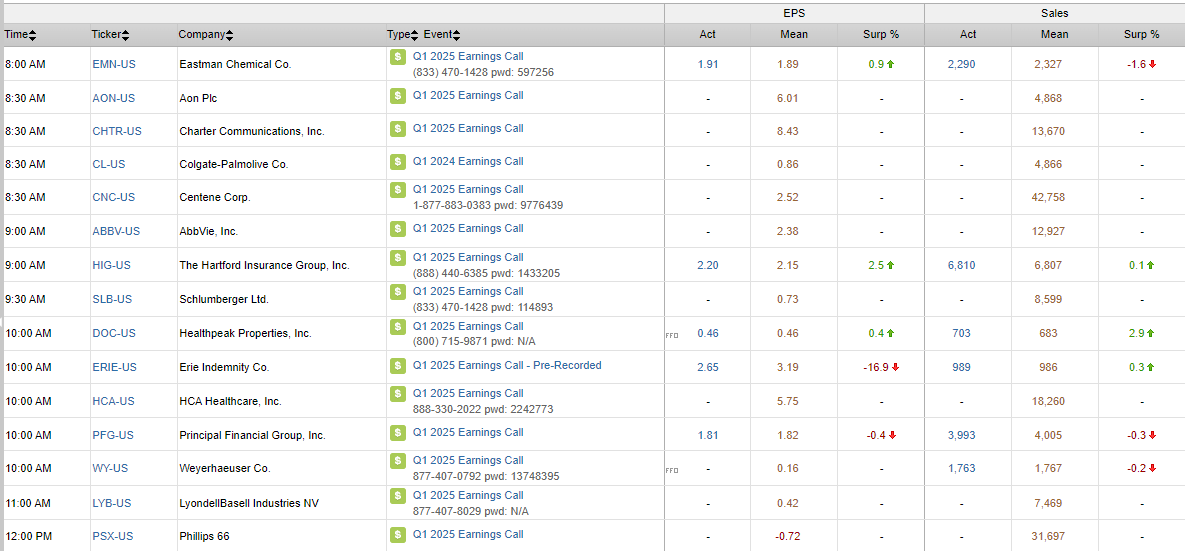Click the green earnings icon for Eastman Chemical

pos(398,57)
